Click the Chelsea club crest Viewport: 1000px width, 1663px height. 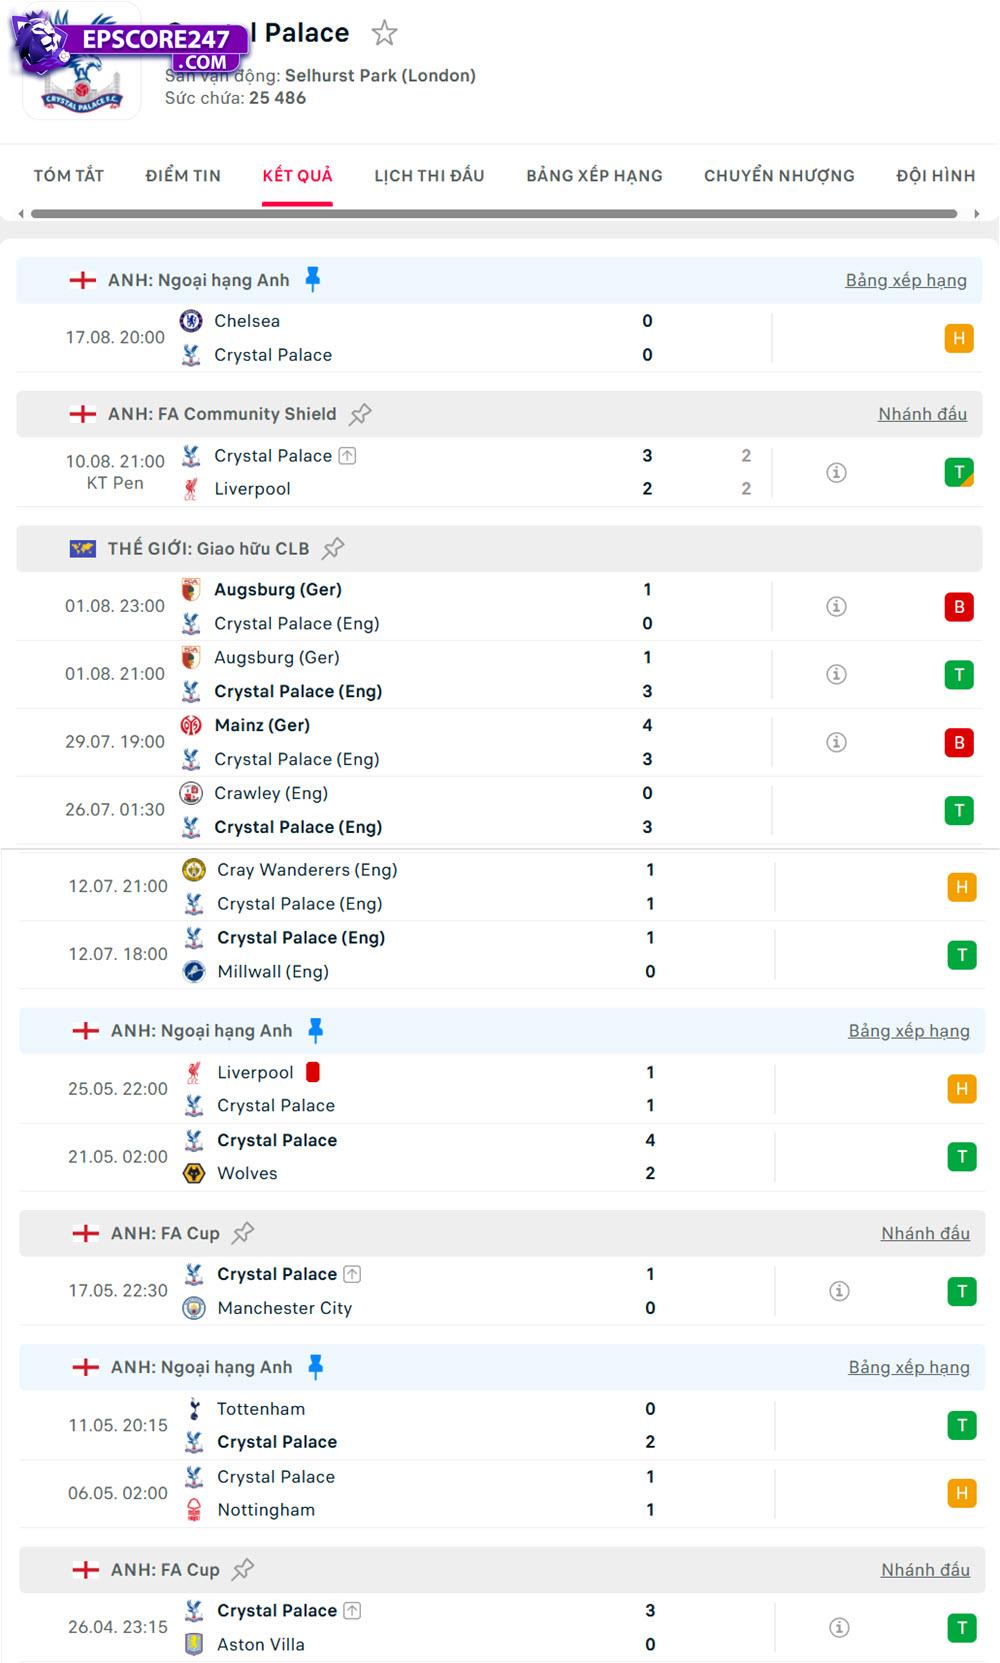coord(191,321)
